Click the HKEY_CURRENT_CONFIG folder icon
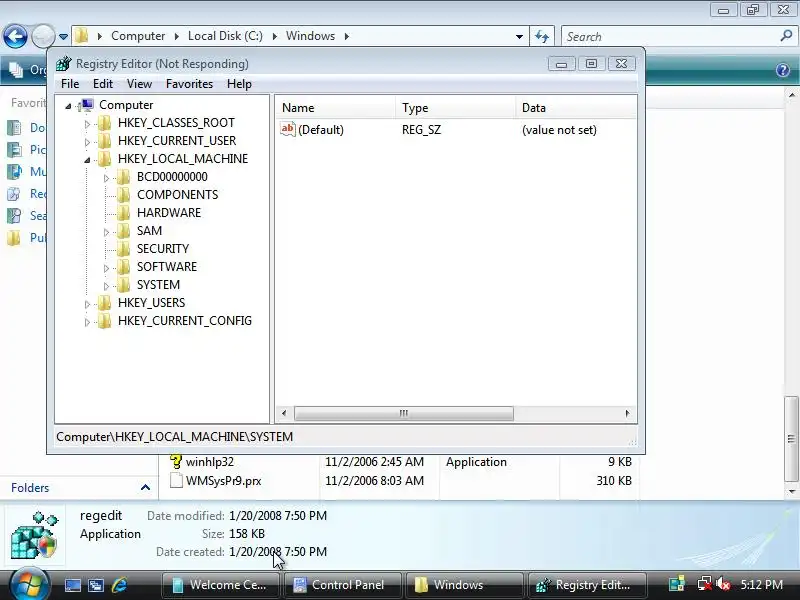 105,320
